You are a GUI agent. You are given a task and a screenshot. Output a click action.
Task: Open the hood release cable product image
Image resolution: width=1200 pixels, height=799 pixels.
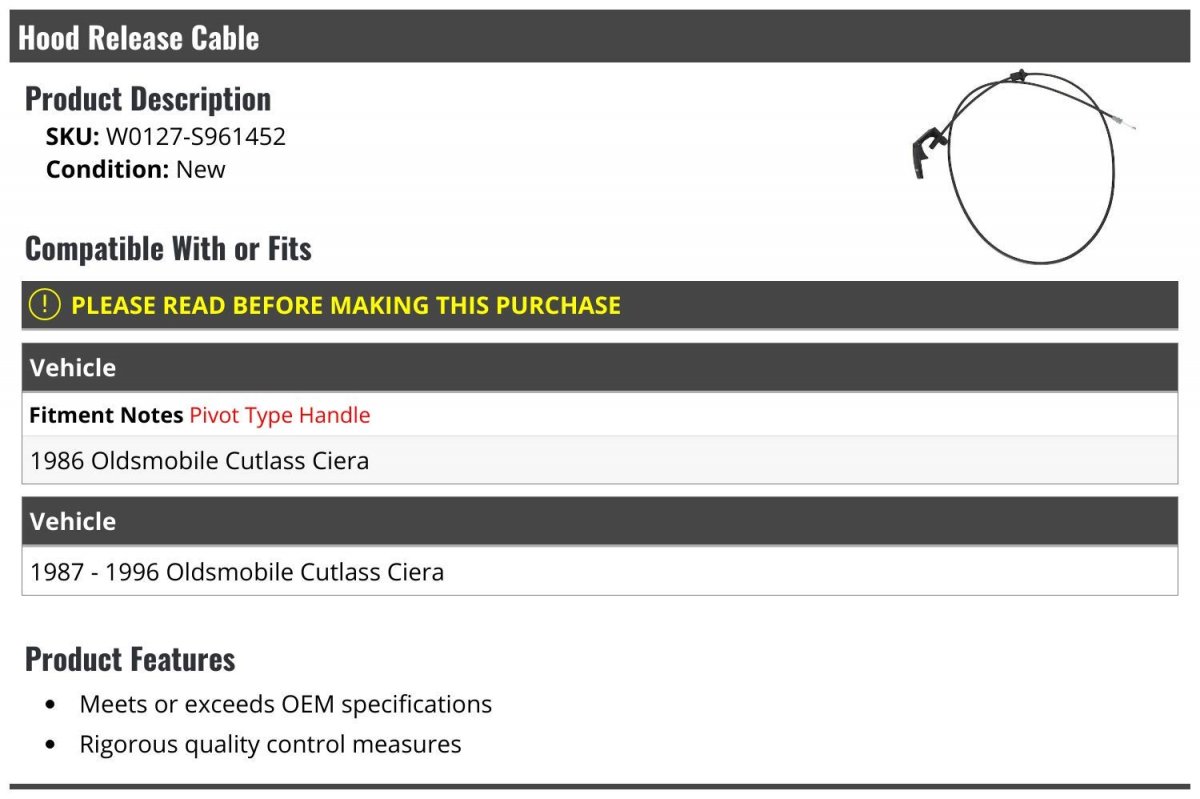tap(1025, 166)
